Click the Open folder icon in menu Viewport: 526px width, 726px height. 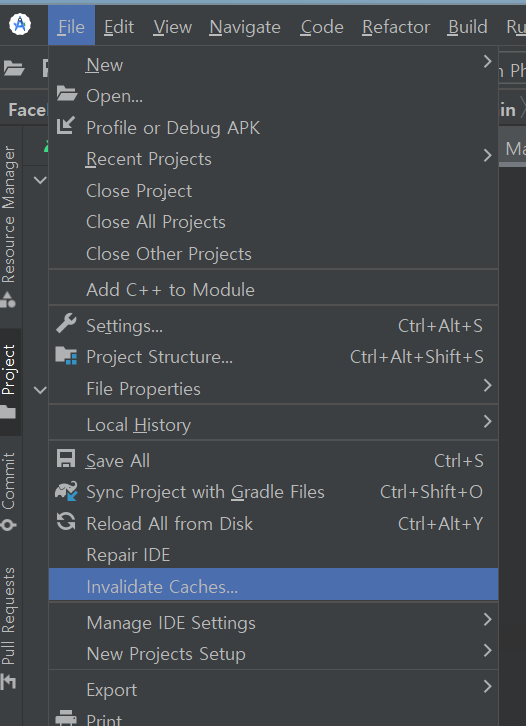[67, 94]
